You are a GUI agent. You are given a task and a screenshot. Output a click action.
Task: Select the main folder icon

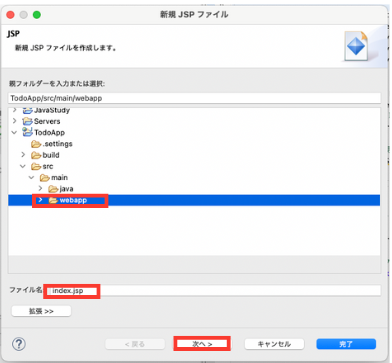45,178
